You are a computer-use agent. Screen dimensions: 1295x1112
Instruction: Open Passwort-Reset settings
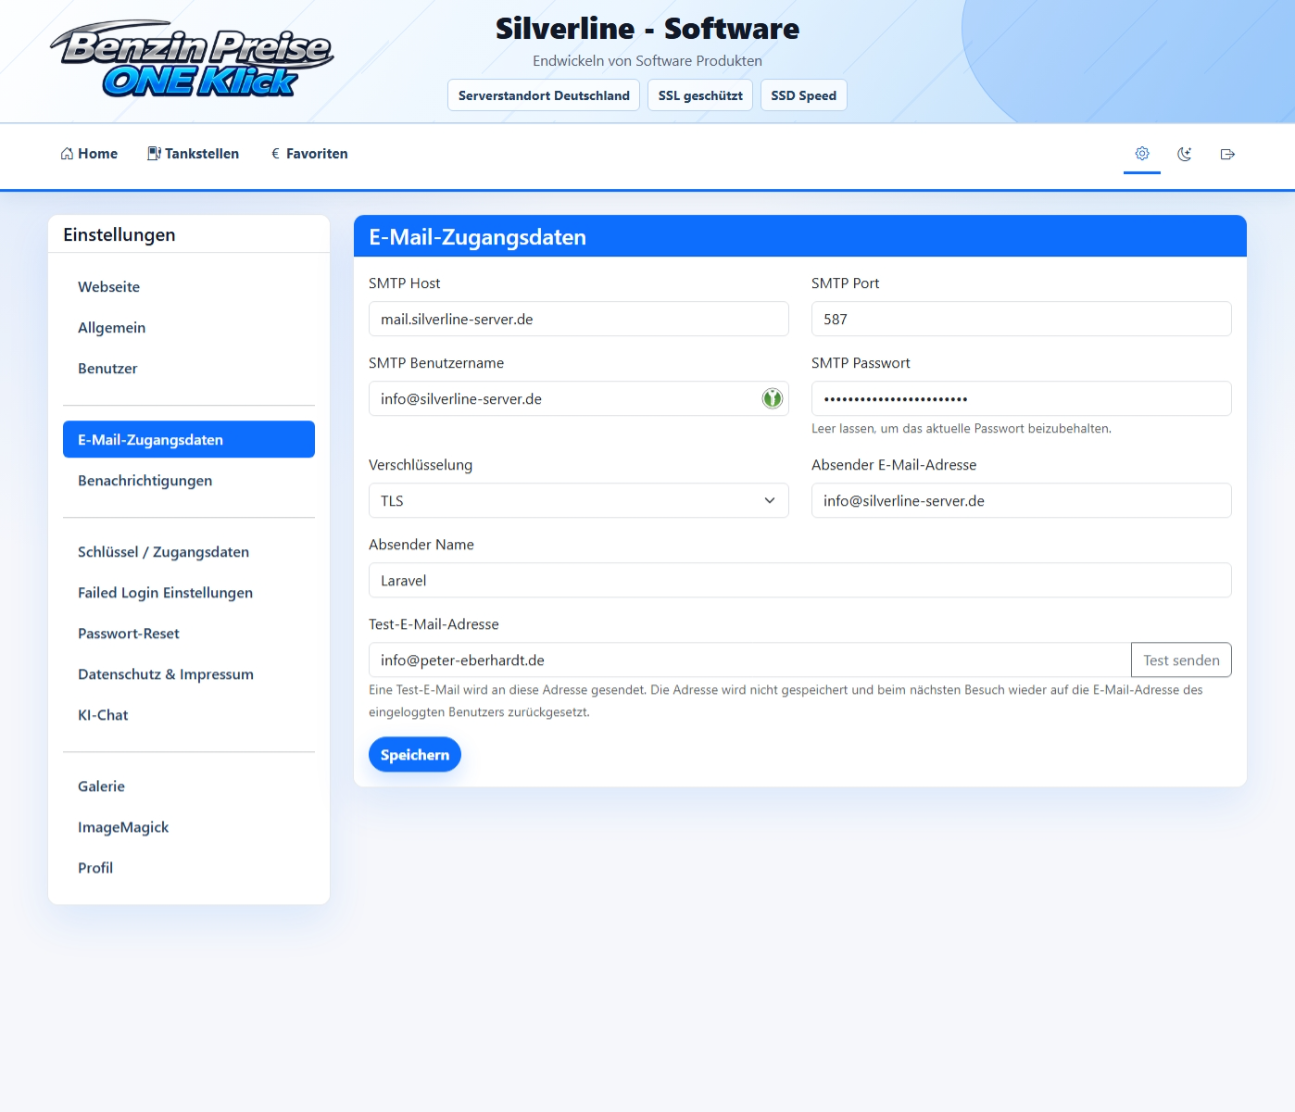[189, 634]
